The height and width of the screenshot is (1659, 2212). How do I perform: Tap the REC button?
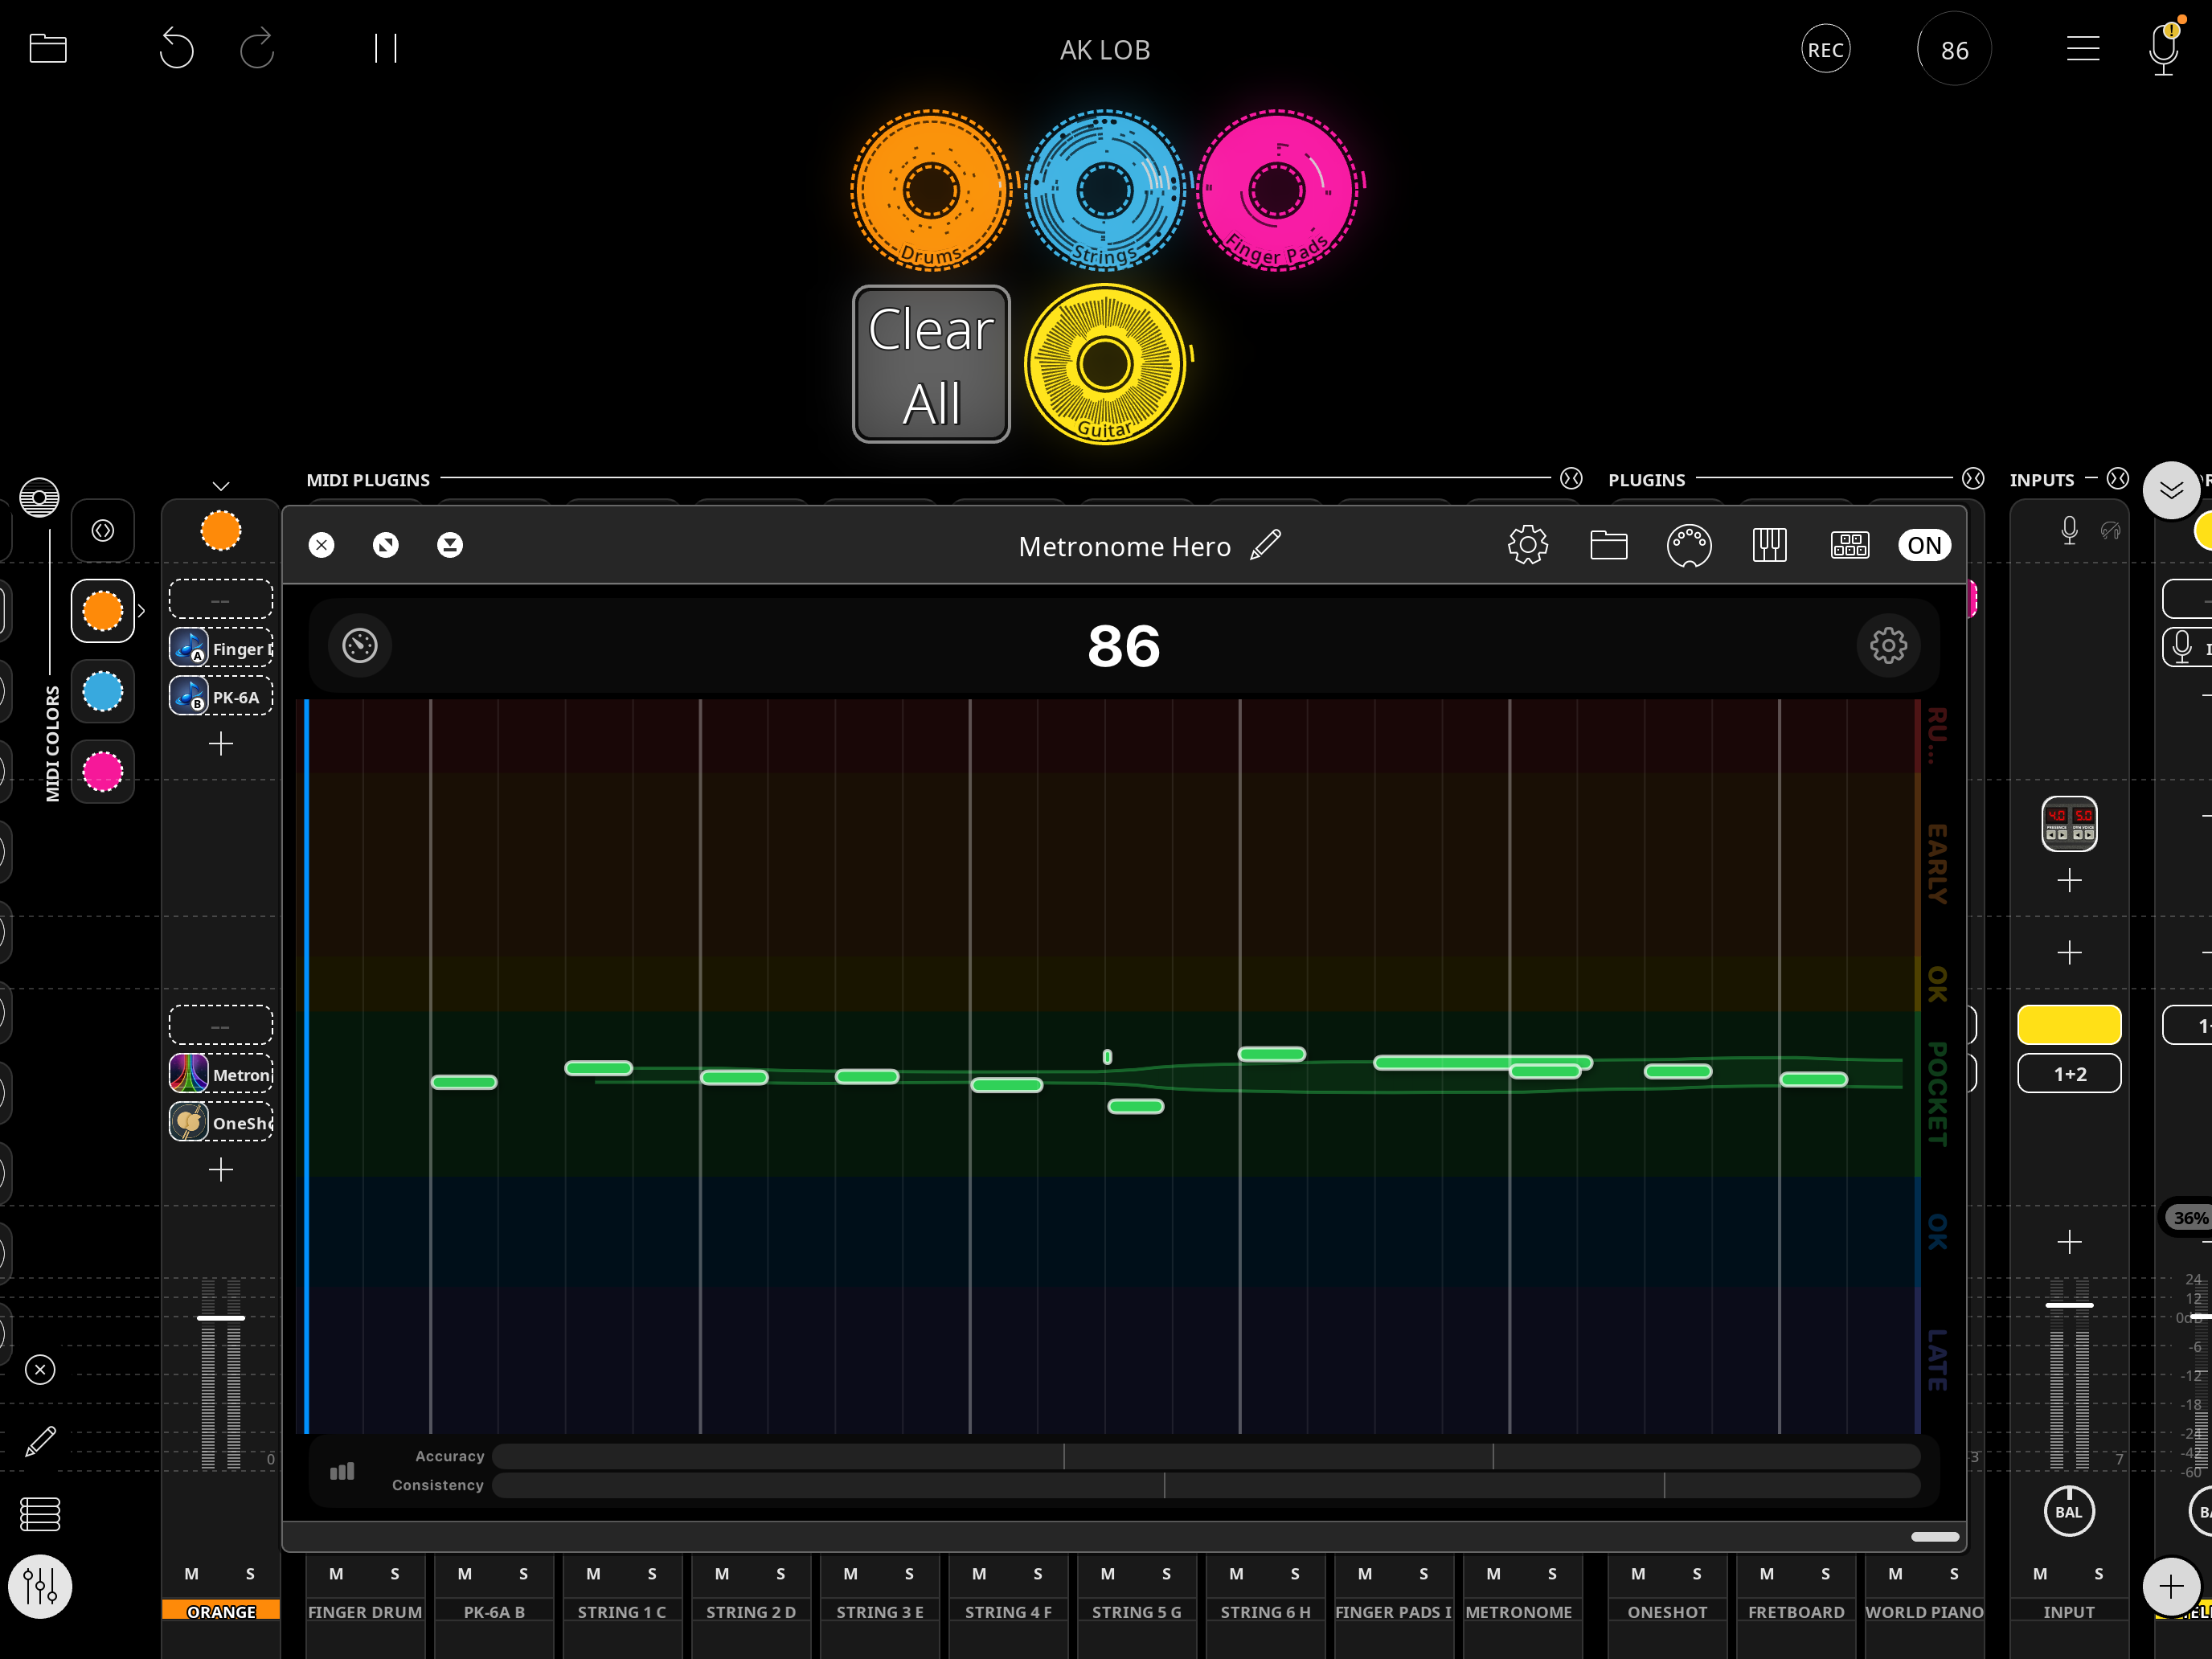tap(1825, 48)
